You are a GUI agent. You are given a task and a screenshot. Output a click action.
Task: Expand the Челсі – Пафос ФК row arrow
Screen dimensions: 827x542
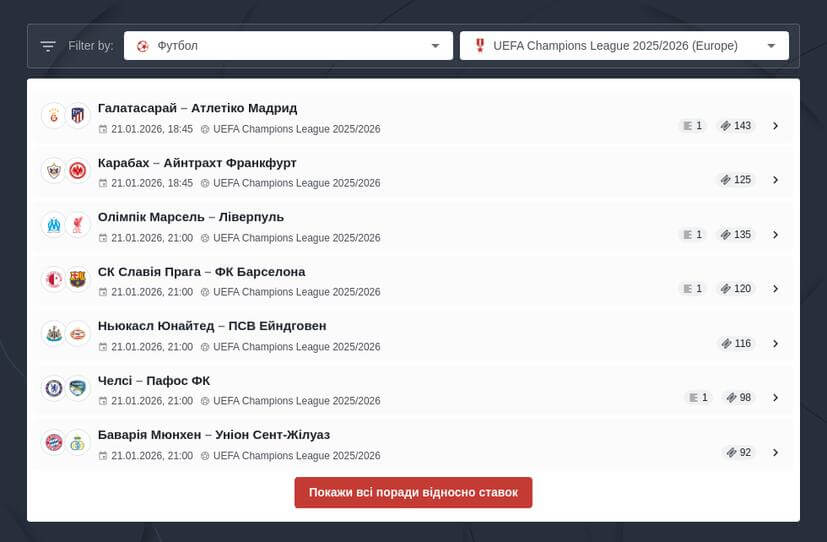775,398
